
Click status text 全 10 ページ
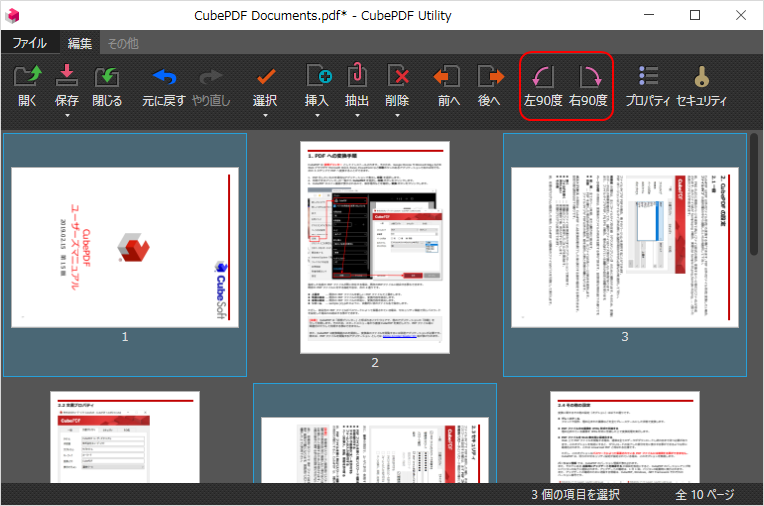(705, 494)
